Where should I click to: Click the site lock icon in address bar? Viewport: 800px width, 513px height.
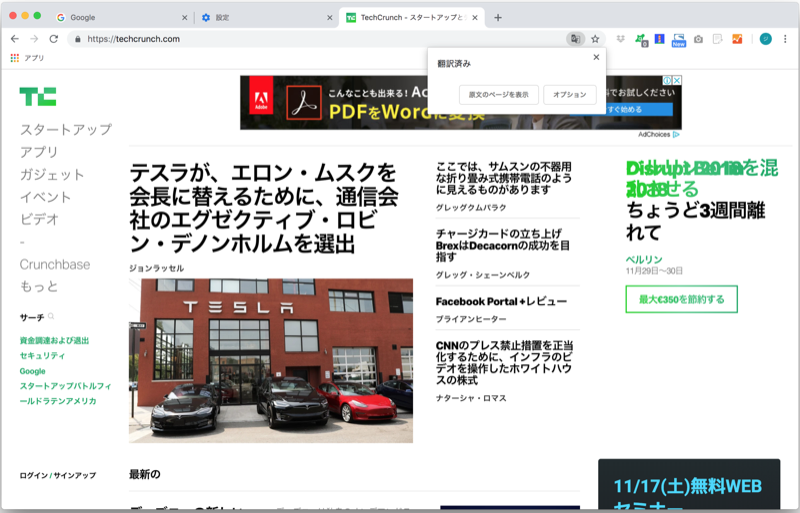pos(78,39)
